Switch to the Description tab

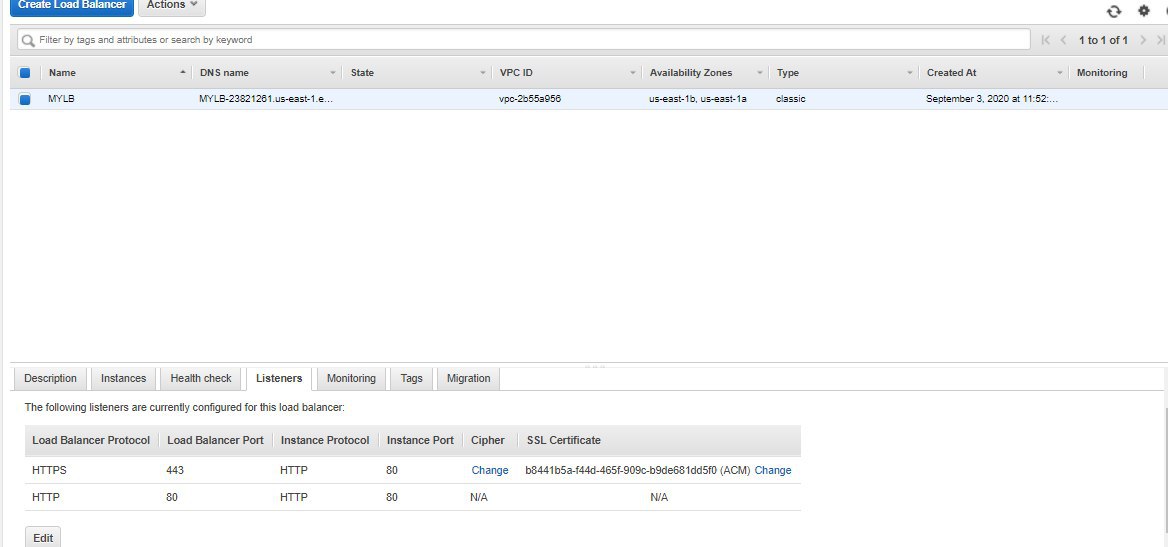50,379
